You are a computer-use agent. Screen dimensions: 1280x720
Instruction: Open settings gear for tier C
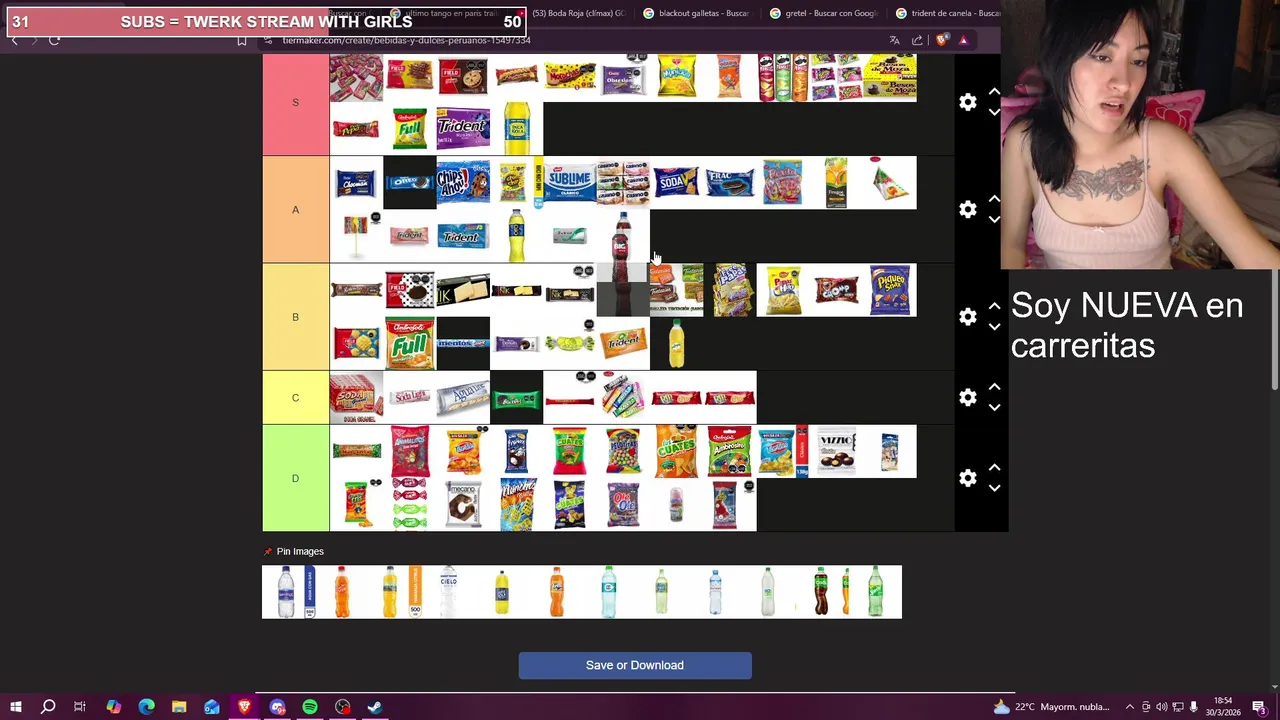968,397
